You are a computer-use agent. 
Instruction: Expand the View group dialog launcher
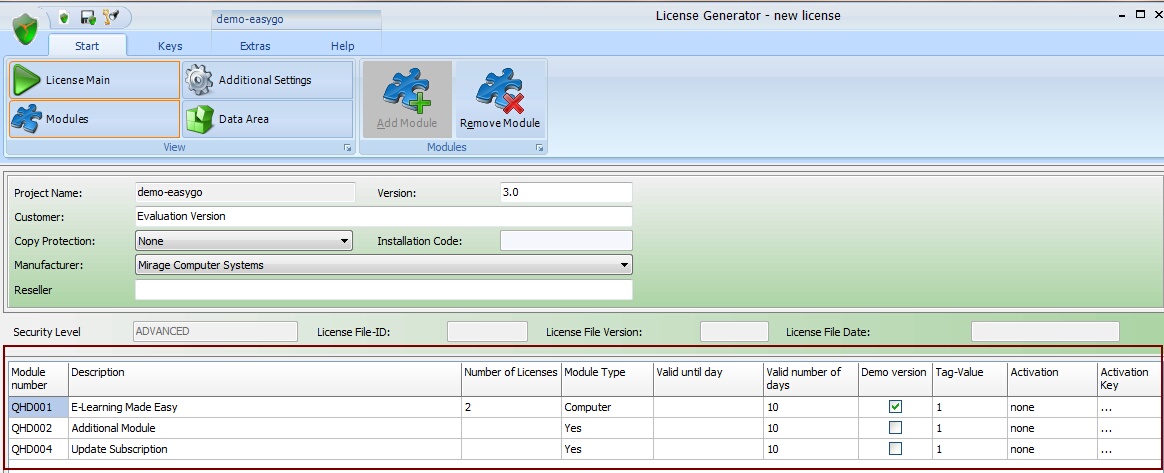[348, 148]
